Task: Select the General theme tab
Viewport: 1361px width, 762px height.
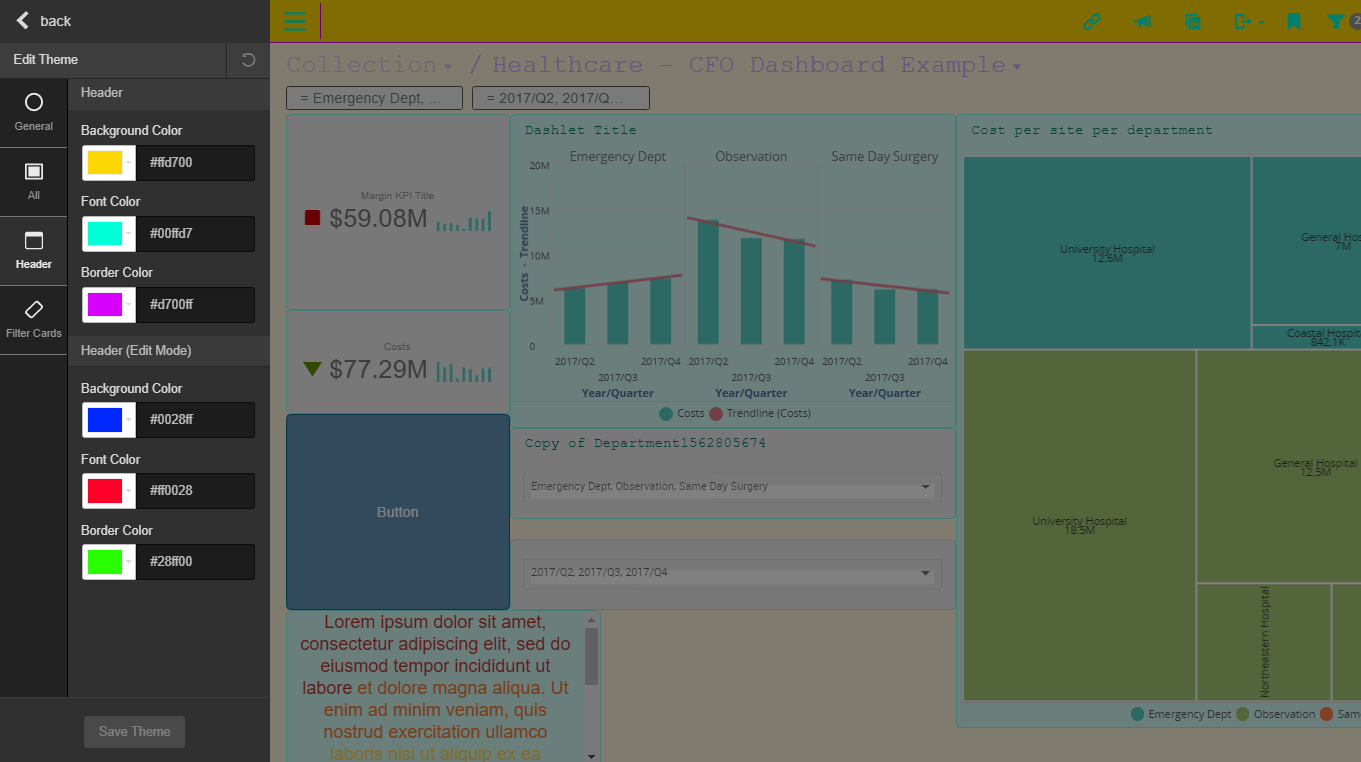Action: [34, 113]
